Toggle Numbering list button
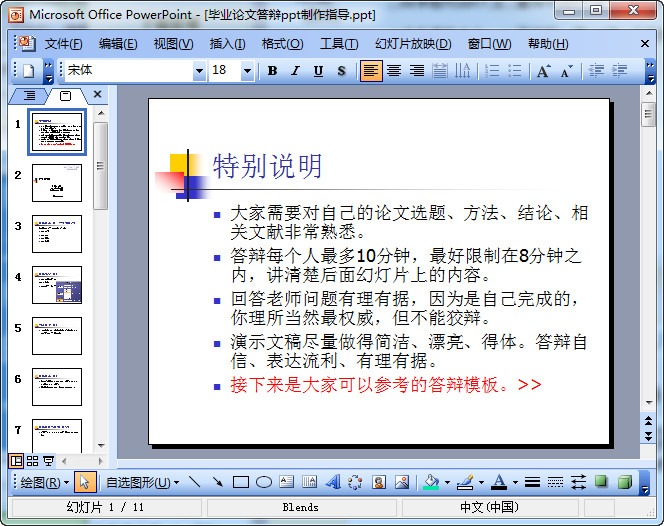Image resolution: width=664 pixels, height=526 pixels. tap(492, 71)
